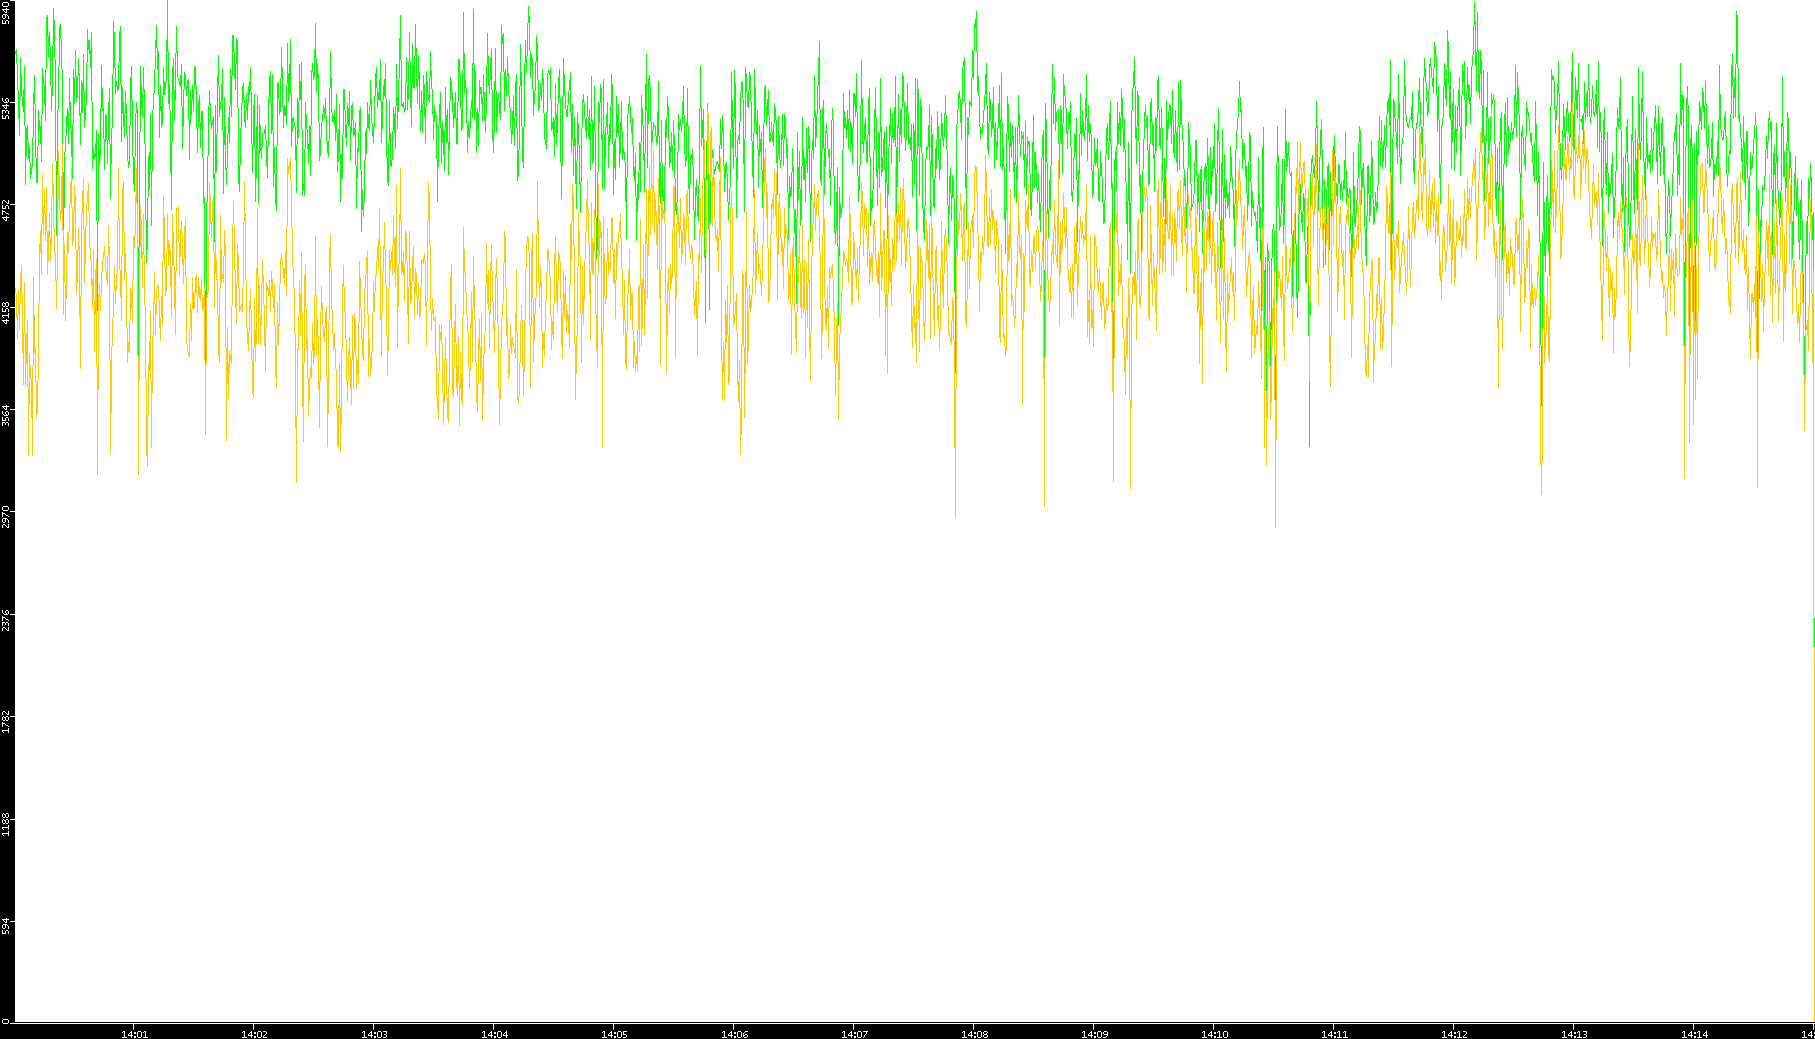The image size is (1815, 1039).
Task: Click the 2970 vertical axis label
Action: pos(6,517)
